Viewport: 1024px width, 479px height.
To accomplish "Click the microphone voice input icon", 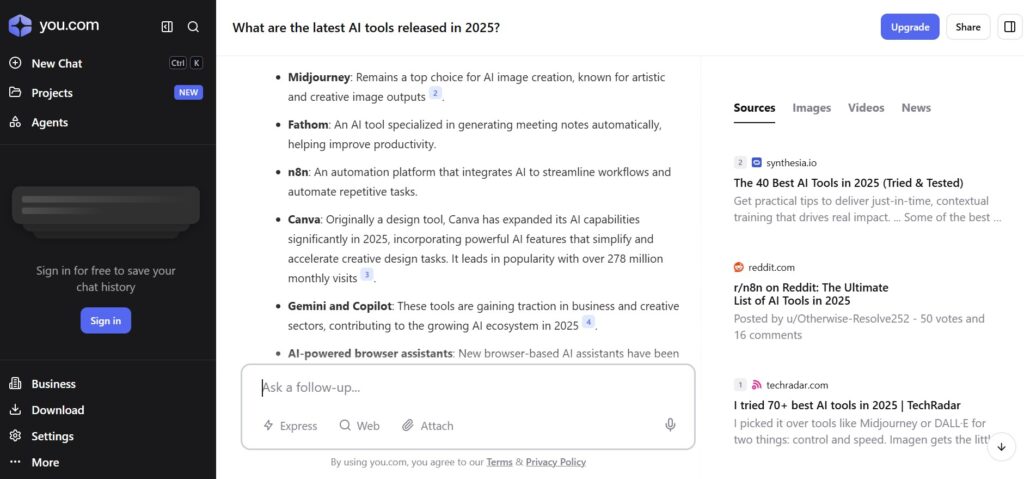I will click(670, 425).
